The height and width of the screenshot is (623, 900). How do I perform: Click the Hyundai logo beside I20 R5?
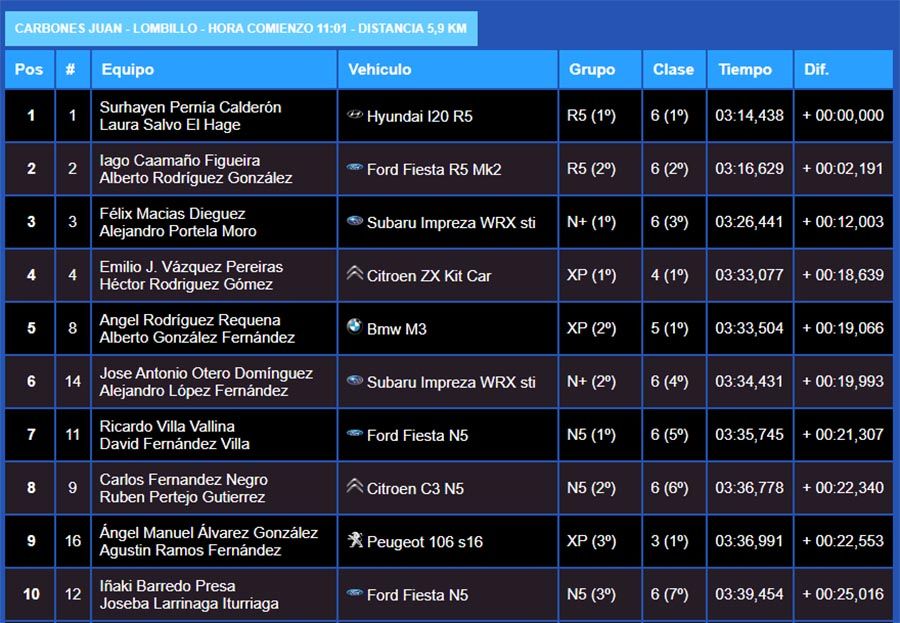coord(354,115)
